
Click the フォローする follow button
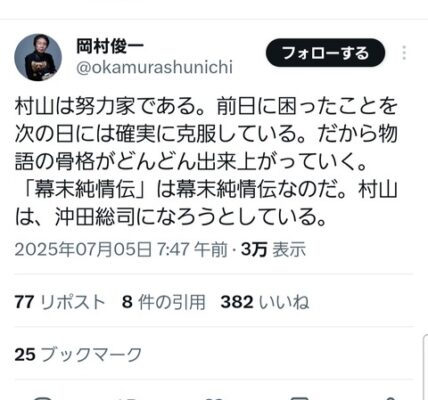(325, 53)
